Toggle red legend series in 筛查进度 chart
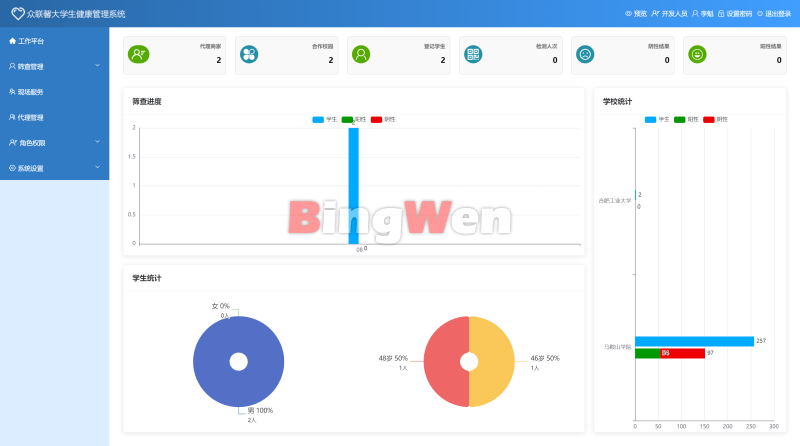Viewport: 800px width, 446px height. [382, 119]
